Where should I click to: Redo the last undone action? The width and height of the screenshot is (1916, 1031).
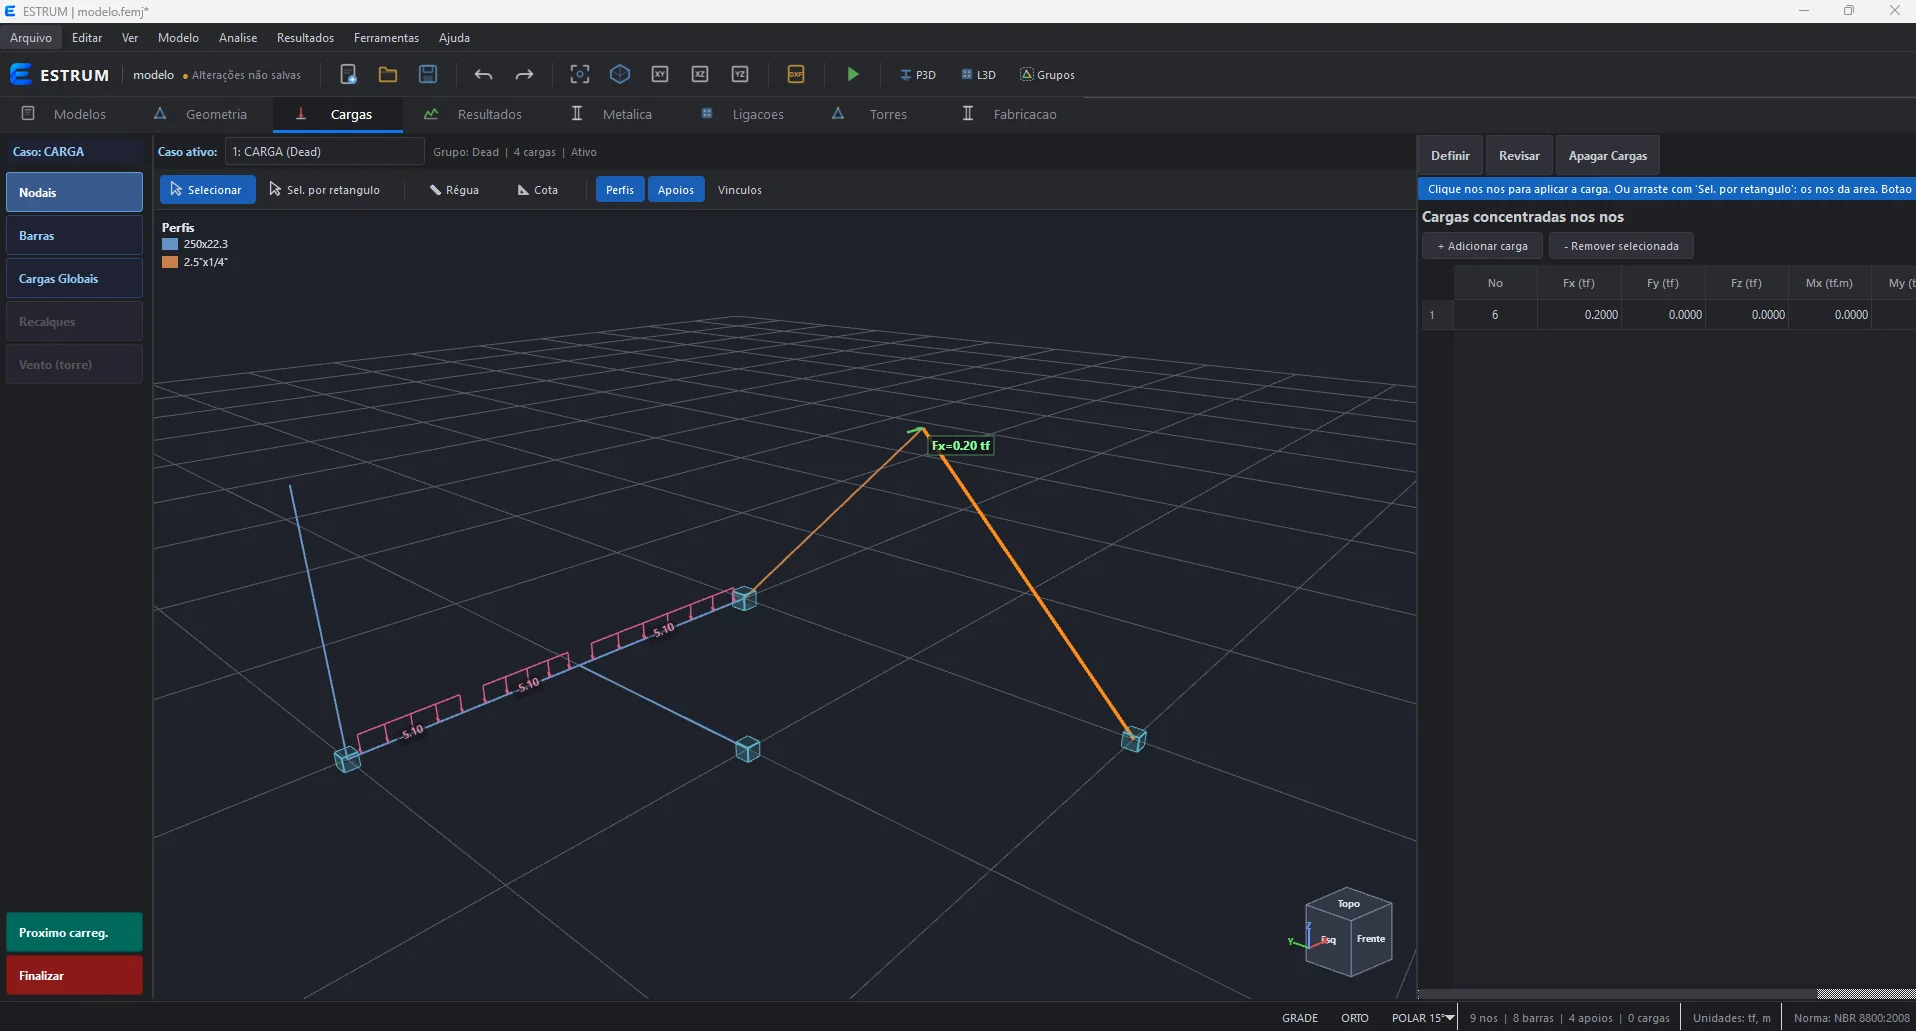pos(524,74)
